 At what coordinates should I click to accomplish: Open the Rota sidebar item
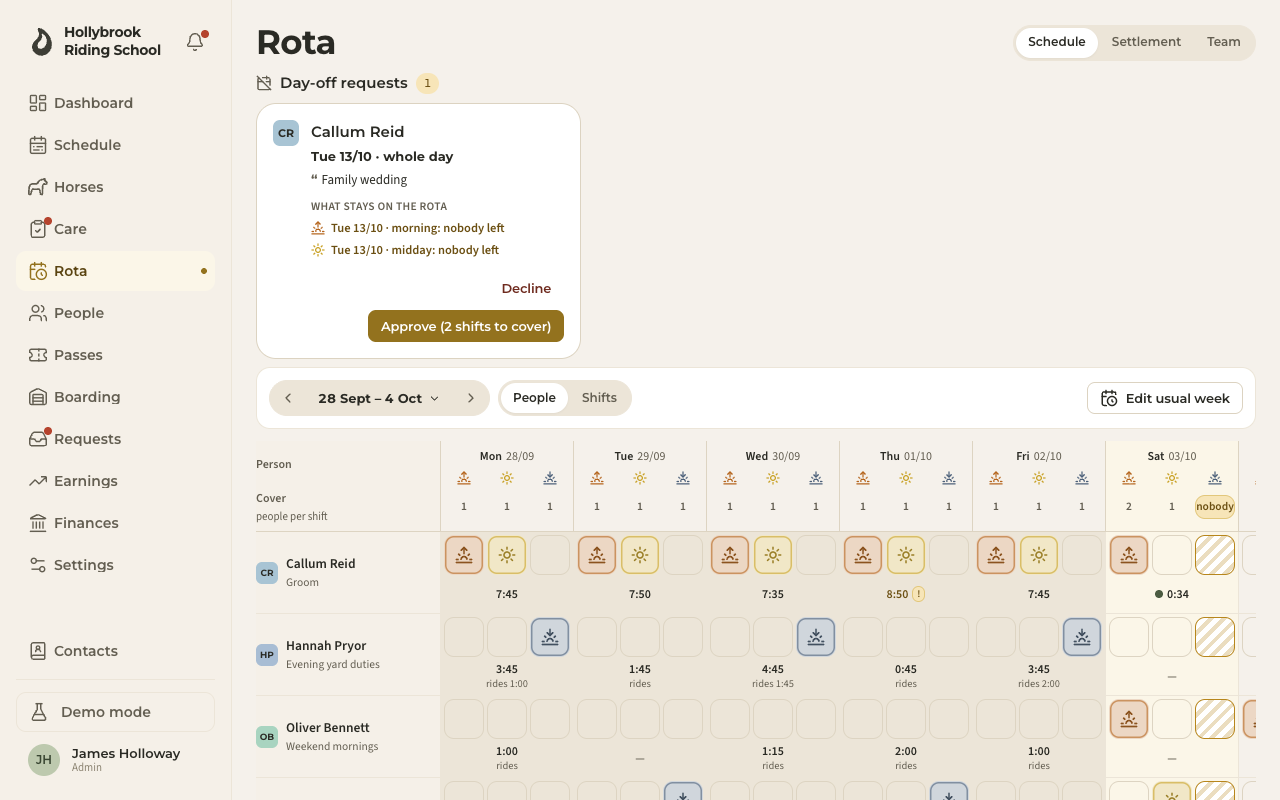tap(115, 271)
